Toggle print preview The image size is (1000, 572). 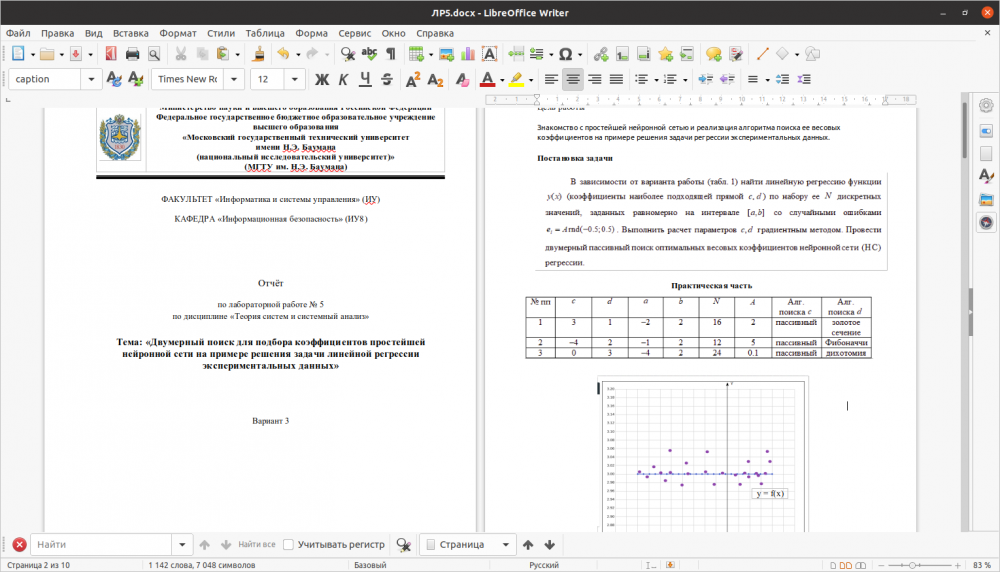[154, 54]
